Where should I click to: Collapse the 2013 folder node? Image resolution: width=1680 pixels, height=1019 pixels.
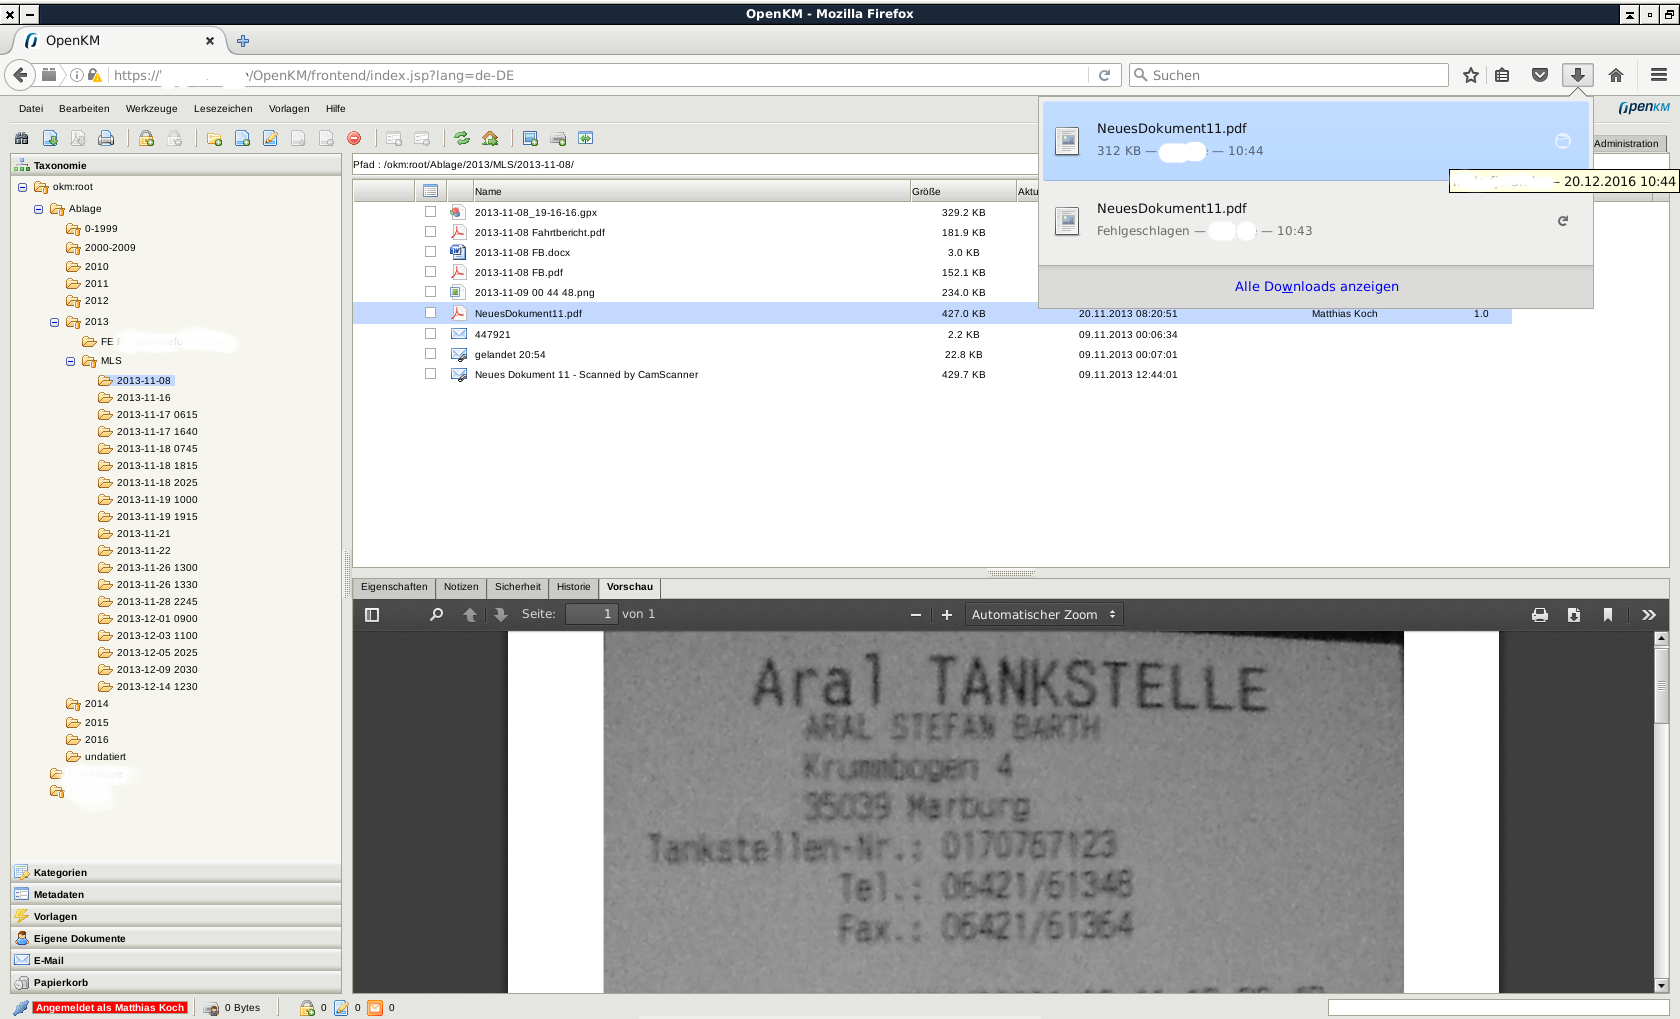[53, 321]
